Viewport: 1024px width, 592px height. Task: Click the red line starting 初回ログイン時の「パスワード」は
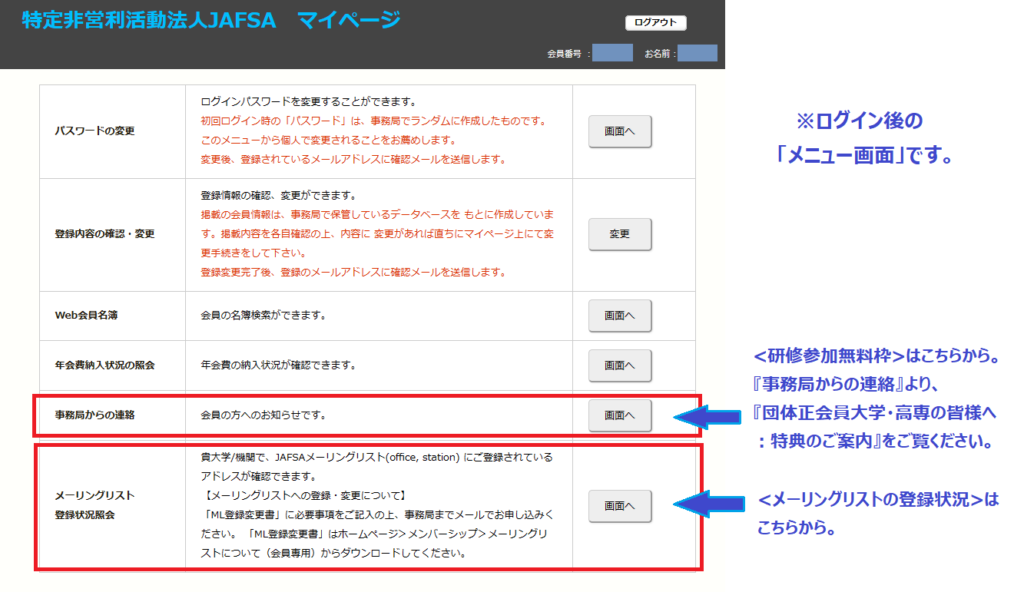tap(374, 121)
